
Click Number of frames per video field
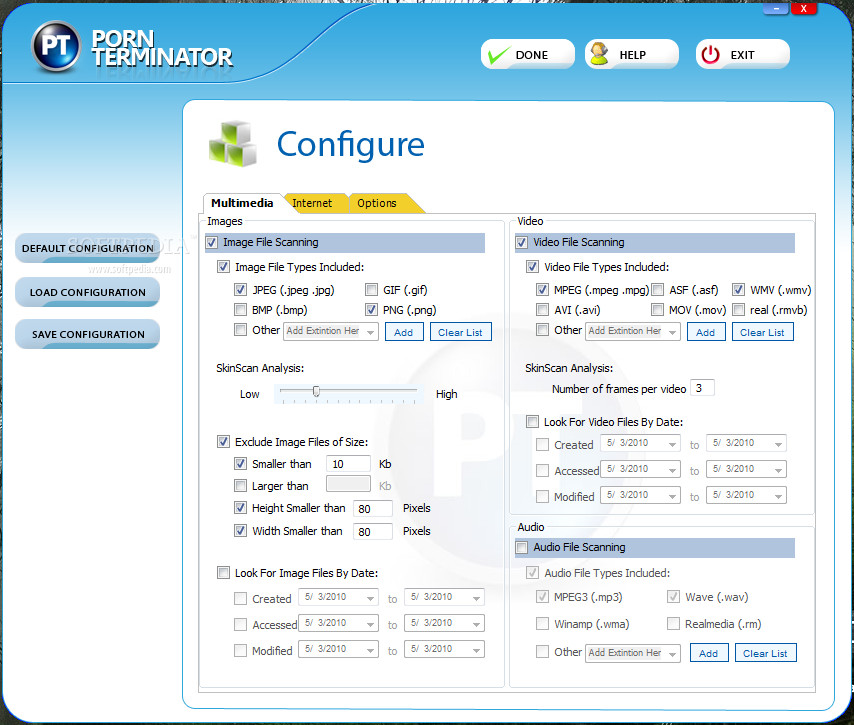(x=702, y=388)
